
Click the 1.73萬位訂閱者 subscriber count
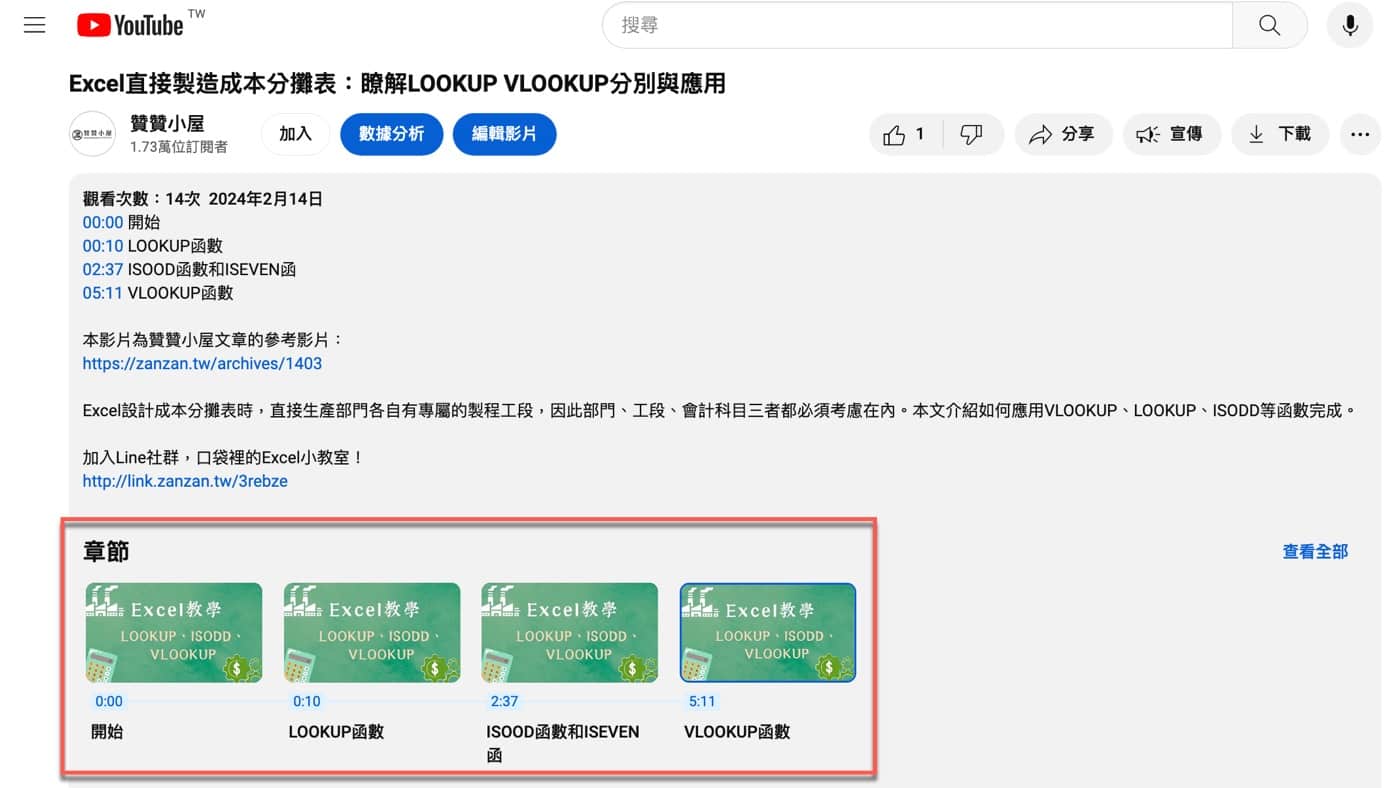[178, 147]
